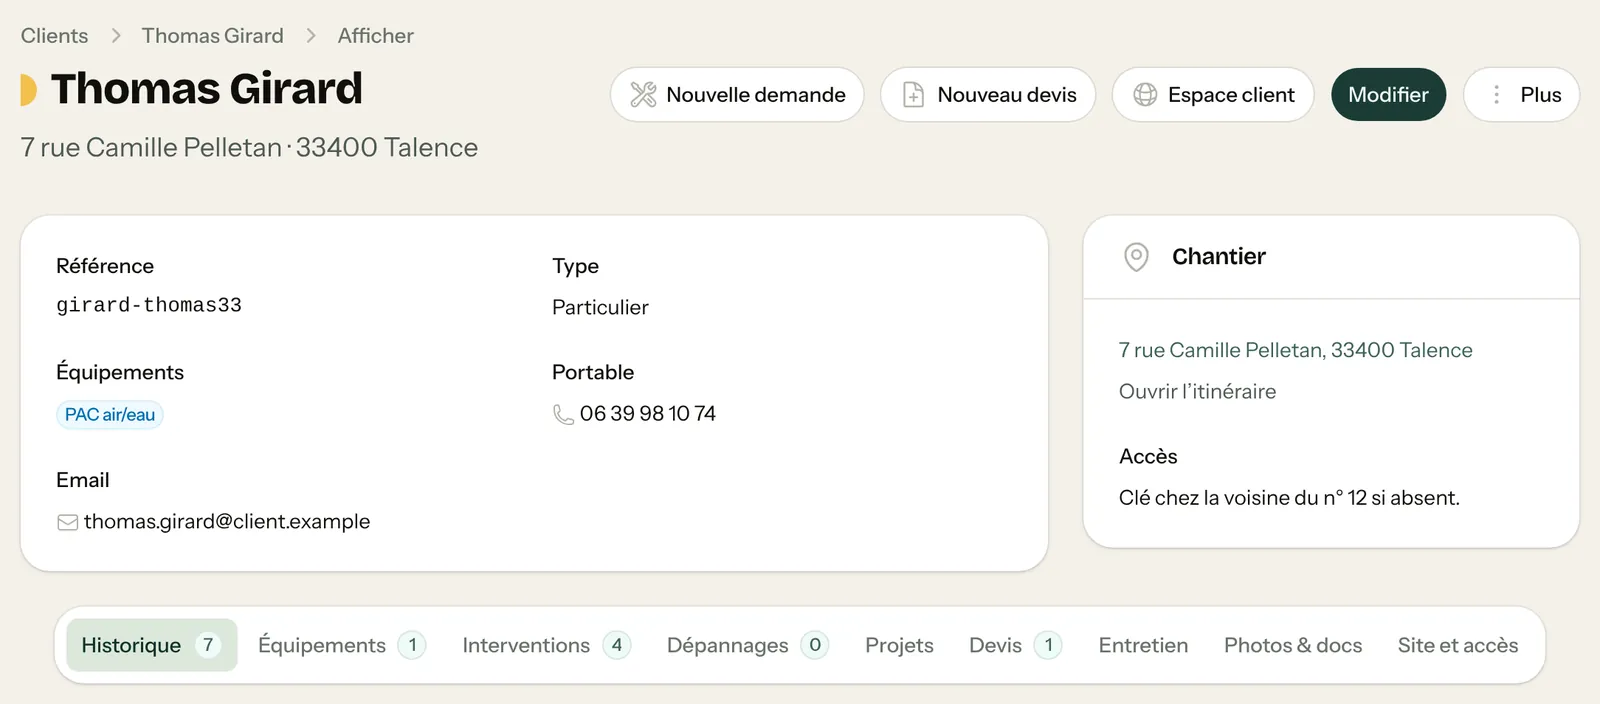This screenshot has height=704, width=1600.
Task: Create a Nouveau devis
Action: click(988, 95)
